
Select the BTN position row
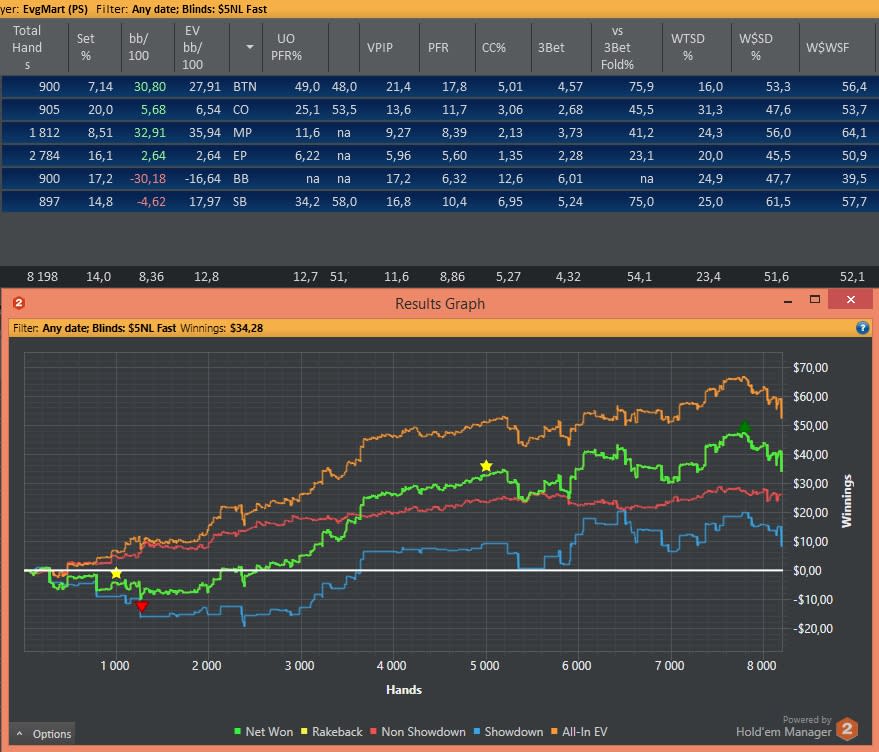[440, 87]
